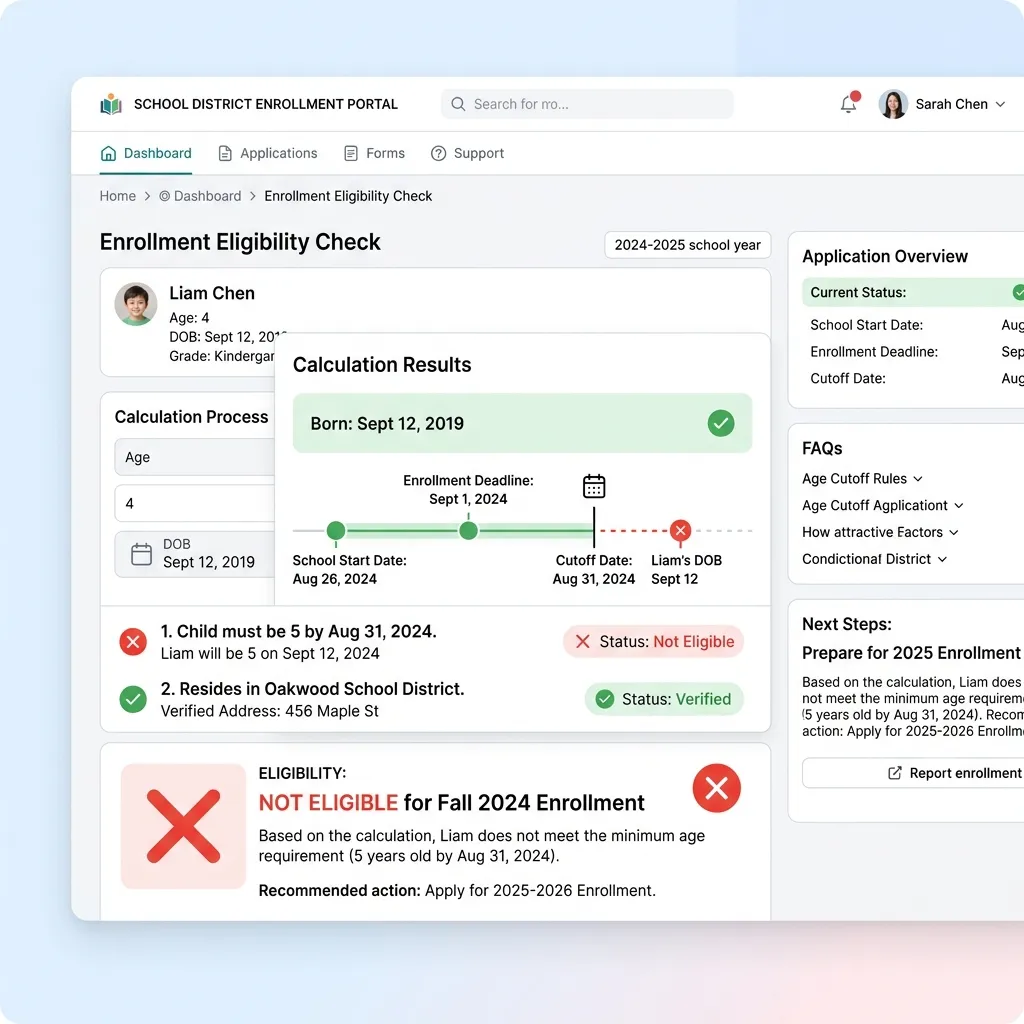This screenshot has height=1024, width=1024.
Task: Click Status: Verified badge
Action: [664, 699]
